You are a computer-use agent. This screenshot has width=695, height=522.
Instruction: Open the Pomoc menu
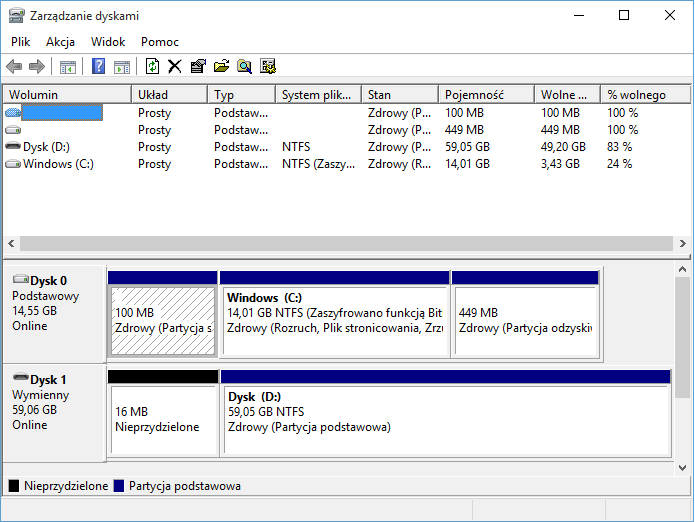pos(160,42)
